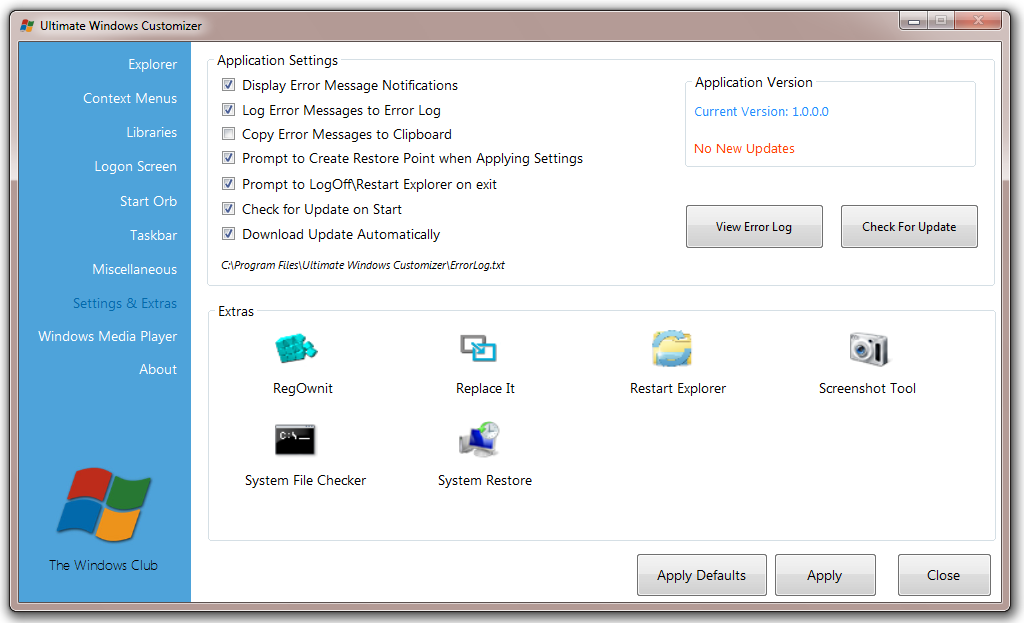Launch the Replace It icon

tap(479, 349)
